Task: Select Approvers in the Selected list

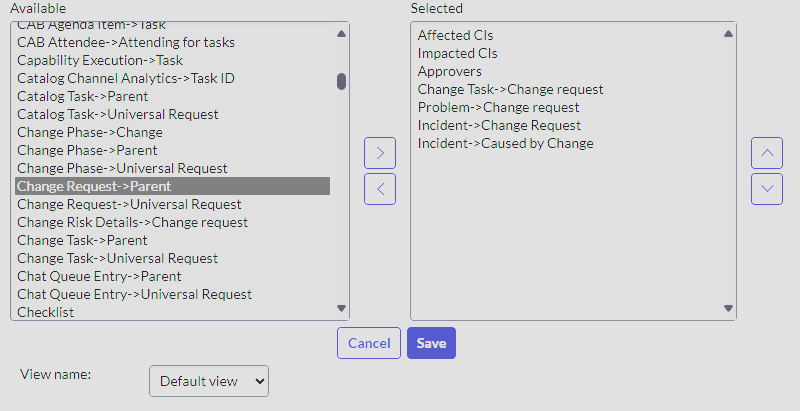Action: click(x=449, y=71)
